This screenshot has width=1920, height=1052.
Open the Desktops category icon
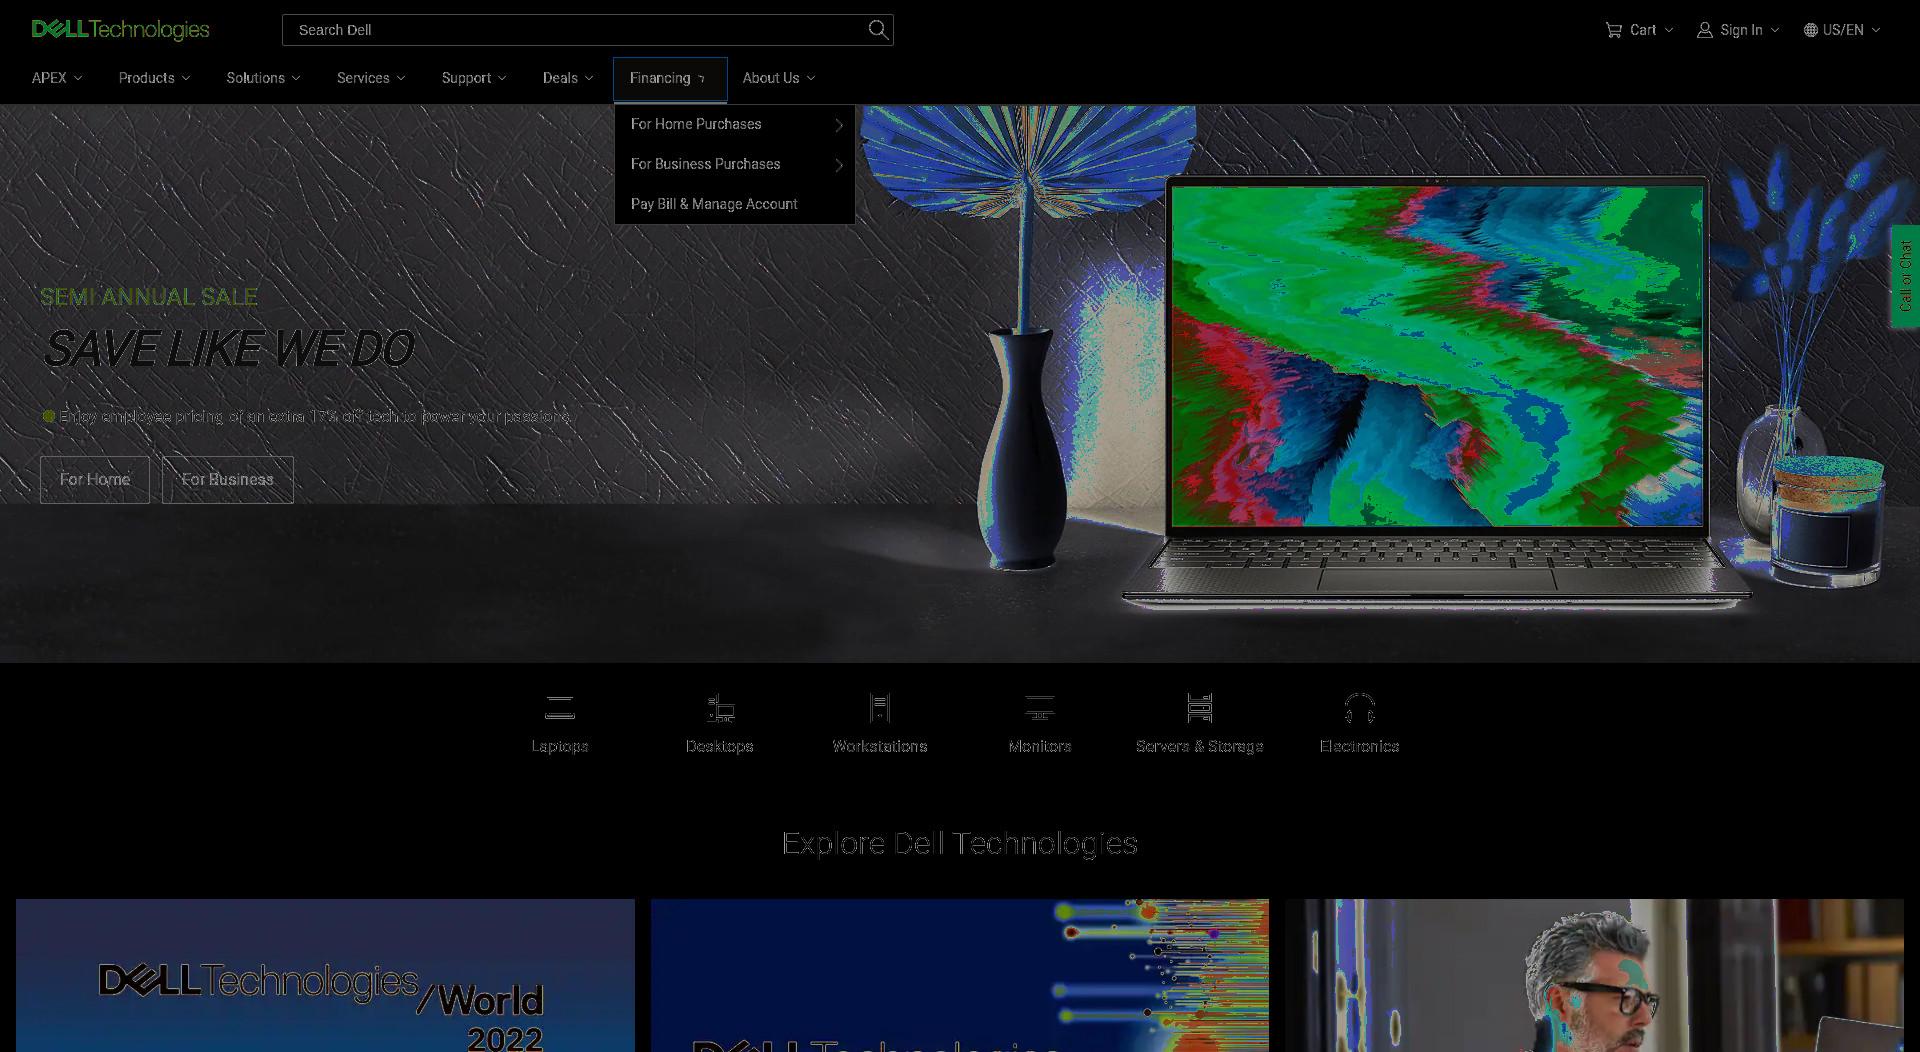[720, 708]
